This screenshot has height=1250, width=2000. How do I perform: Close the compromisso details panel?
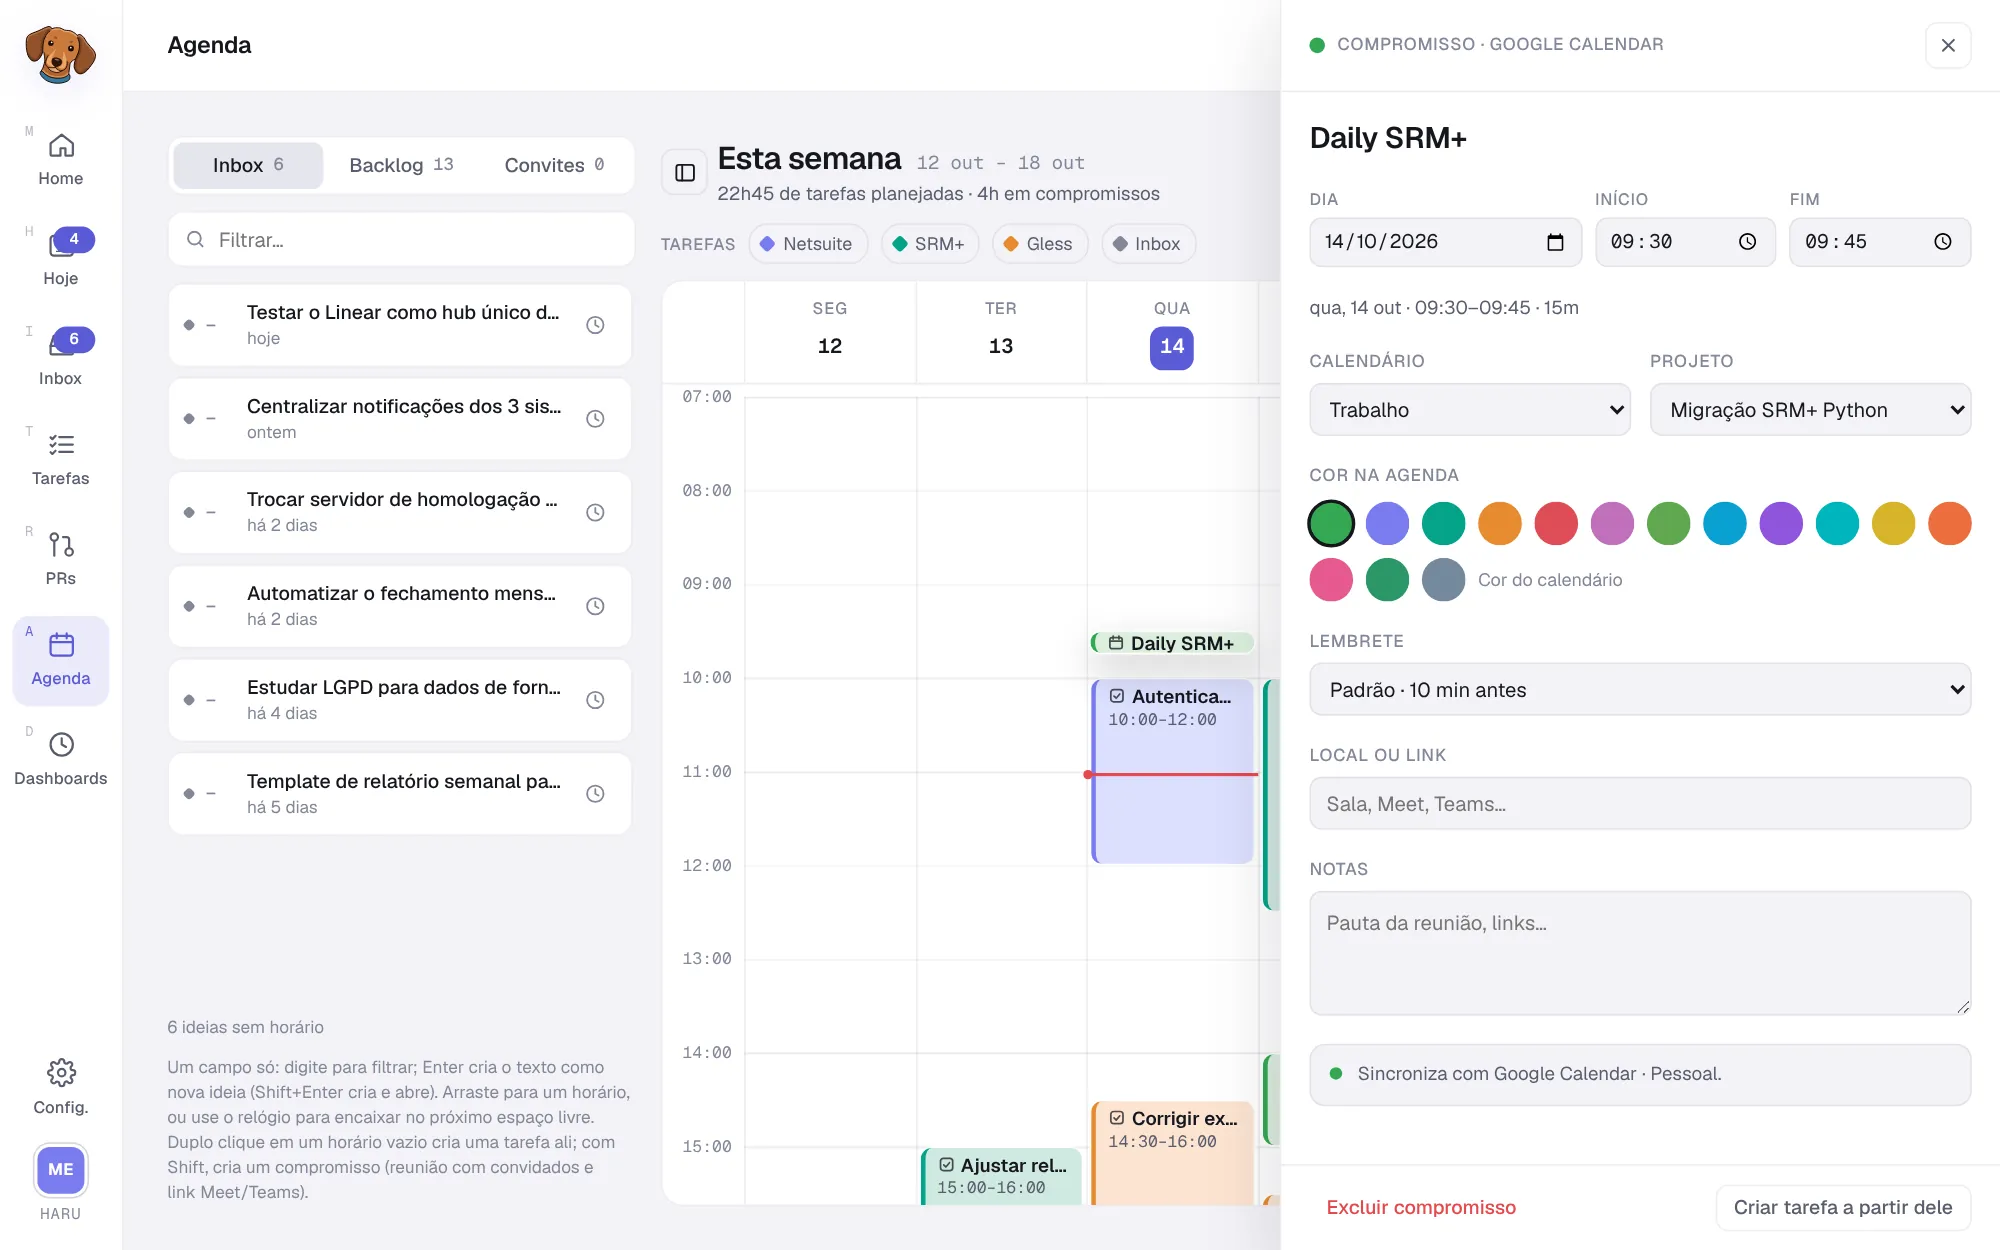[x=1948, y=45]
